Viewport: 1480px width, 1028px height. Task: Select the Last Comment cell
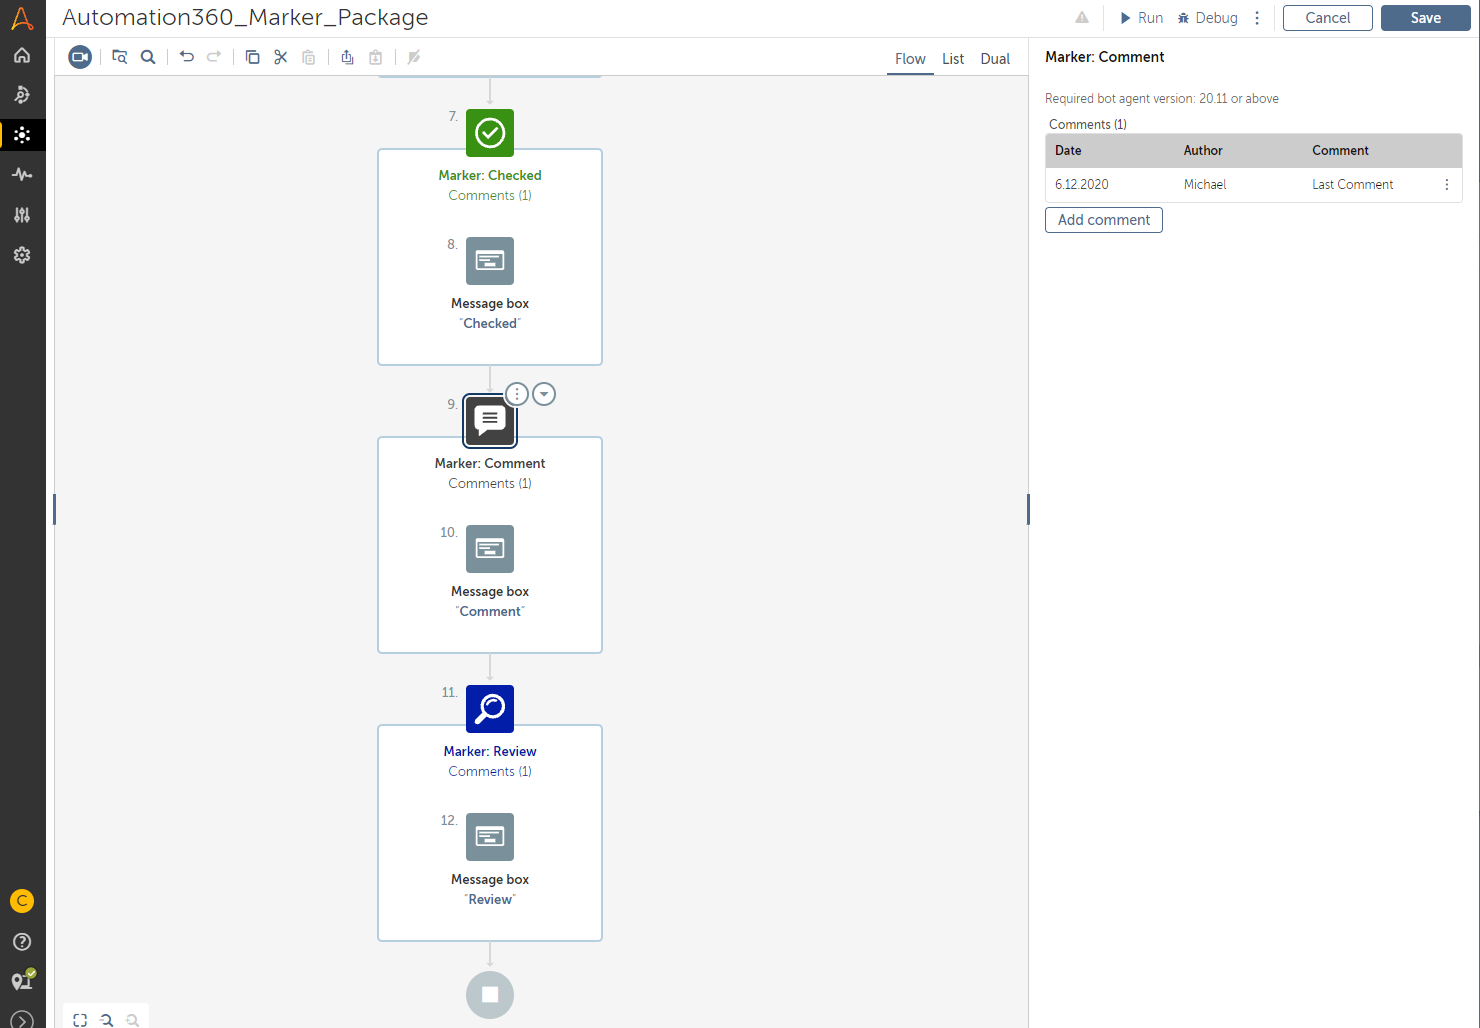(1353, 185)
